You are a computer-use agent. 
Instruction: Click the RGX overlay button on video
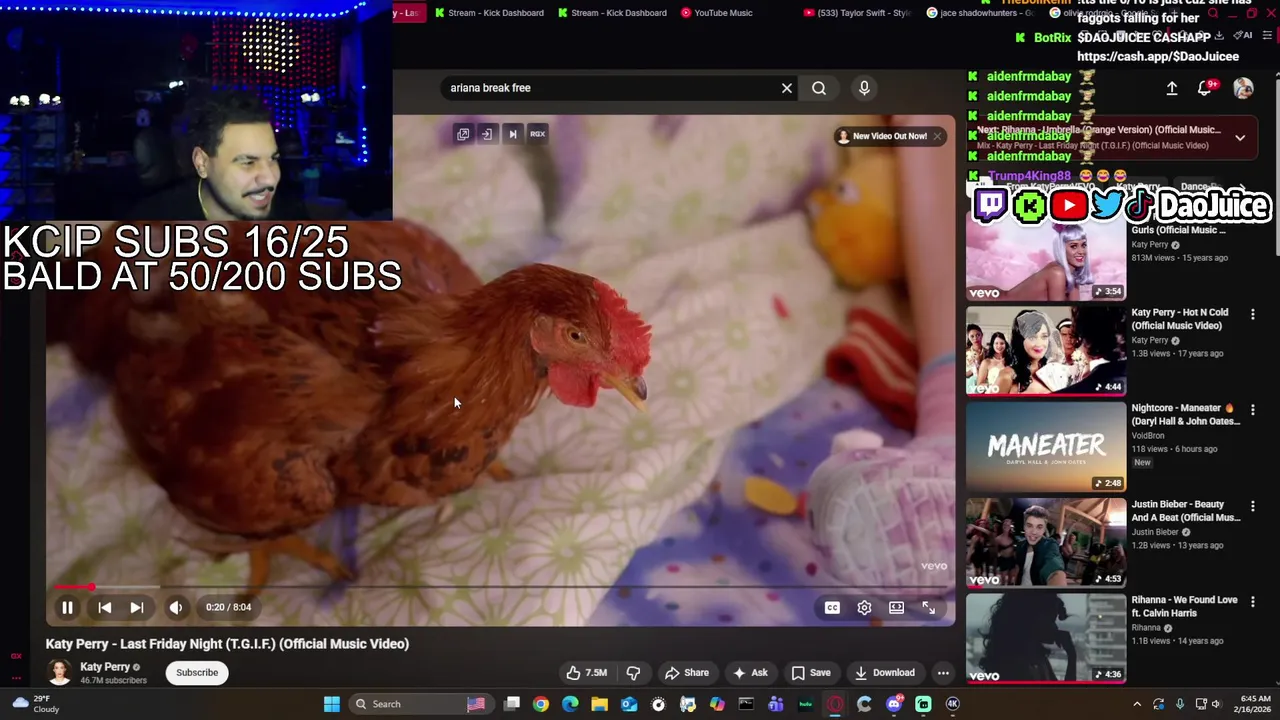click(x=537, y=134)
